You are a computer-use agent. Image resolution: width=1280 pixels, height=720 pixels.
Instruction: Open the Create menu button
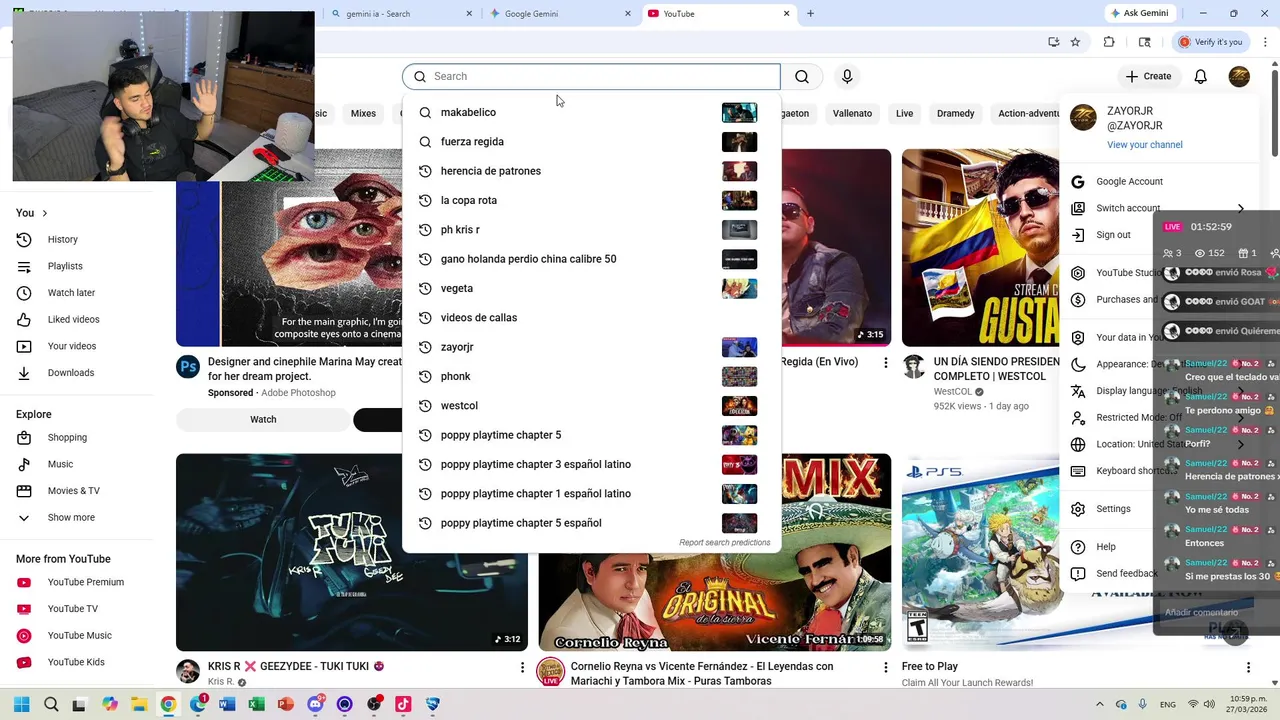1148,77
